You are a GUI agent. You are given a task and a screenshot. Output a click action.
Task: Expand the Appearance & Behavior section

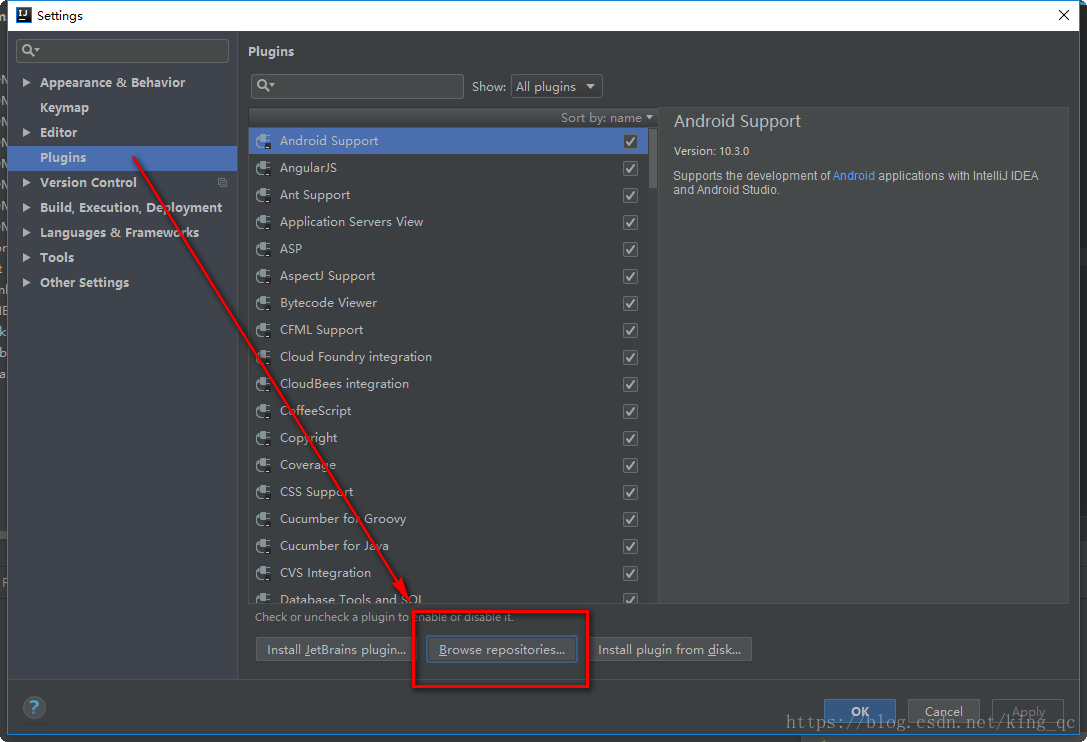pos(27,83)
